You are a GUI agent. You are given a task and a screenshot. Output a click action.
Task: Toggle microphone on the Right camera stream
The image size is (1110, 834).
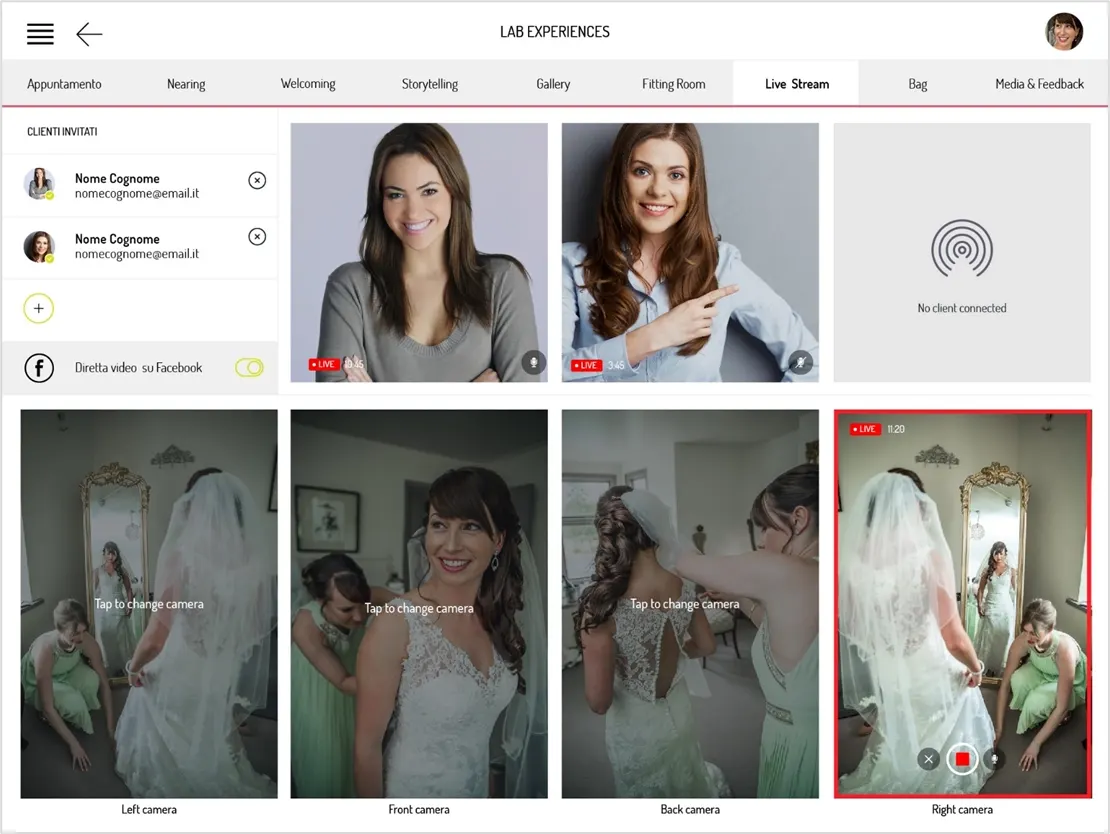coord(995,759)
